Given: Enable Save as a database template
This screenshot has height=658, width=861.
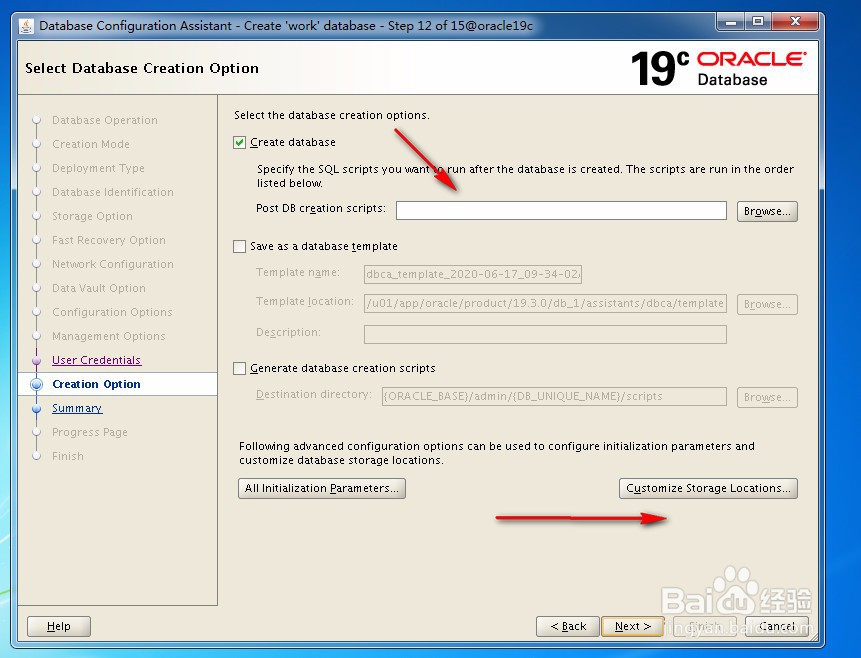Looking at the screenshot, I should coord(239,247).
